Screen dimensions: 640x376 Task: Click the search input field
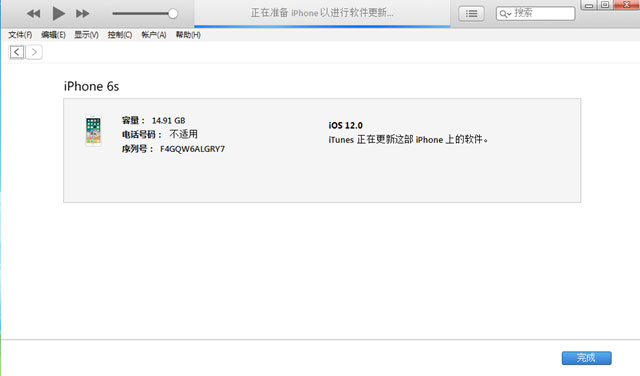[536, 13]
